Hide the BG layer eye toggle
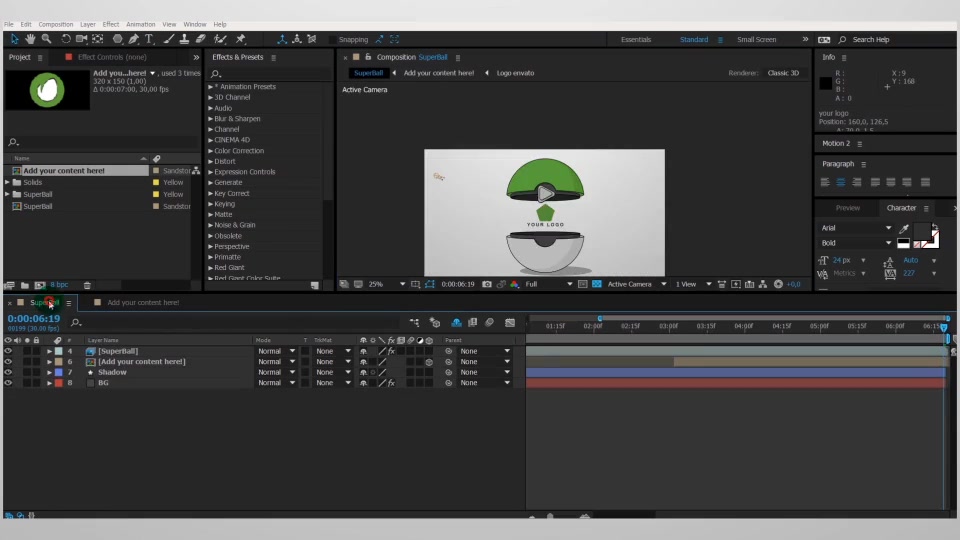Screen dimensions: 960x540 pos(8,383)
